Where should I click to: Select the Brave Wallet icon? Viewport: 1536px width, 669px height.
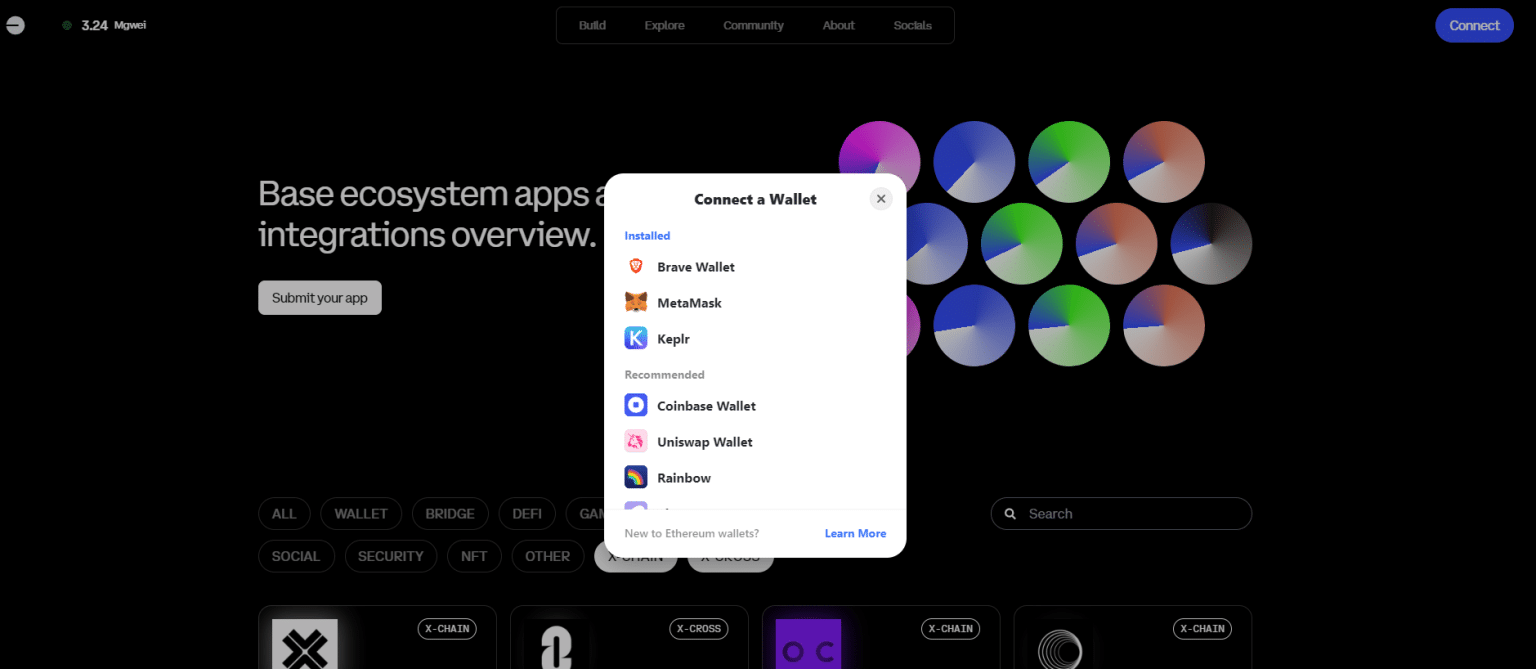point(636,267)
